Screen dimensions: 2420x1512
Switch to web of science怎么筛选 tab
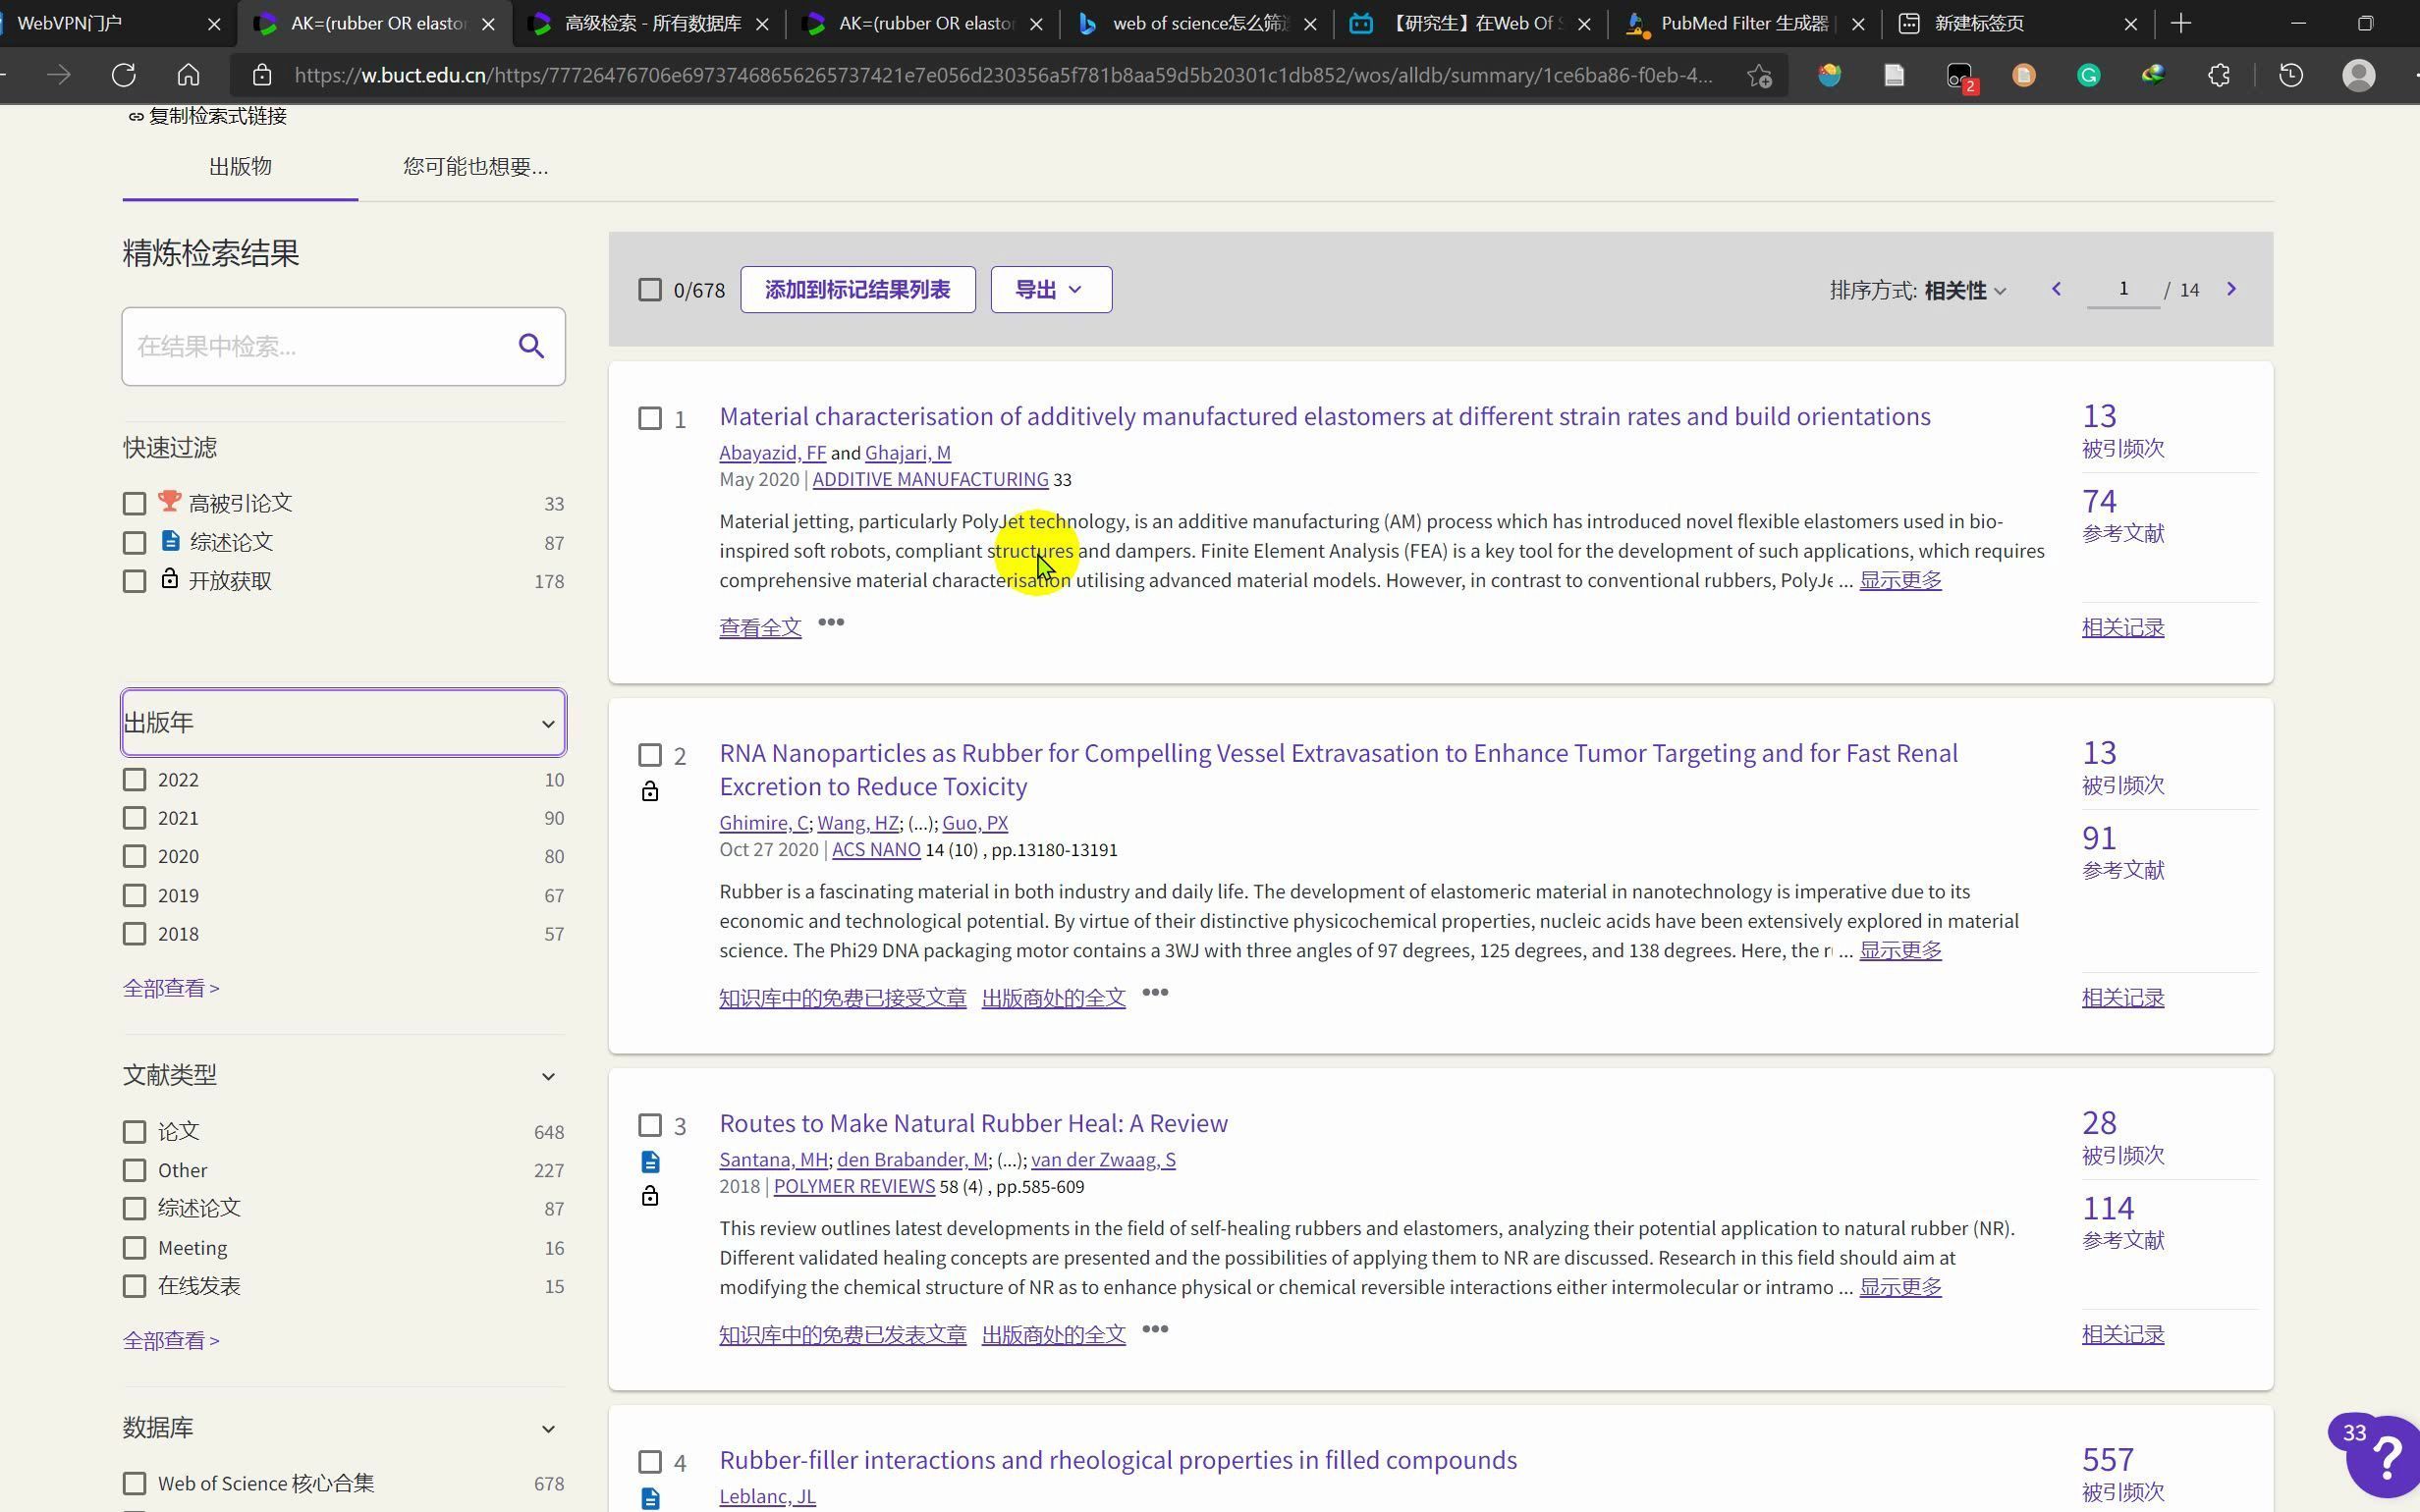pos(1196,23)
